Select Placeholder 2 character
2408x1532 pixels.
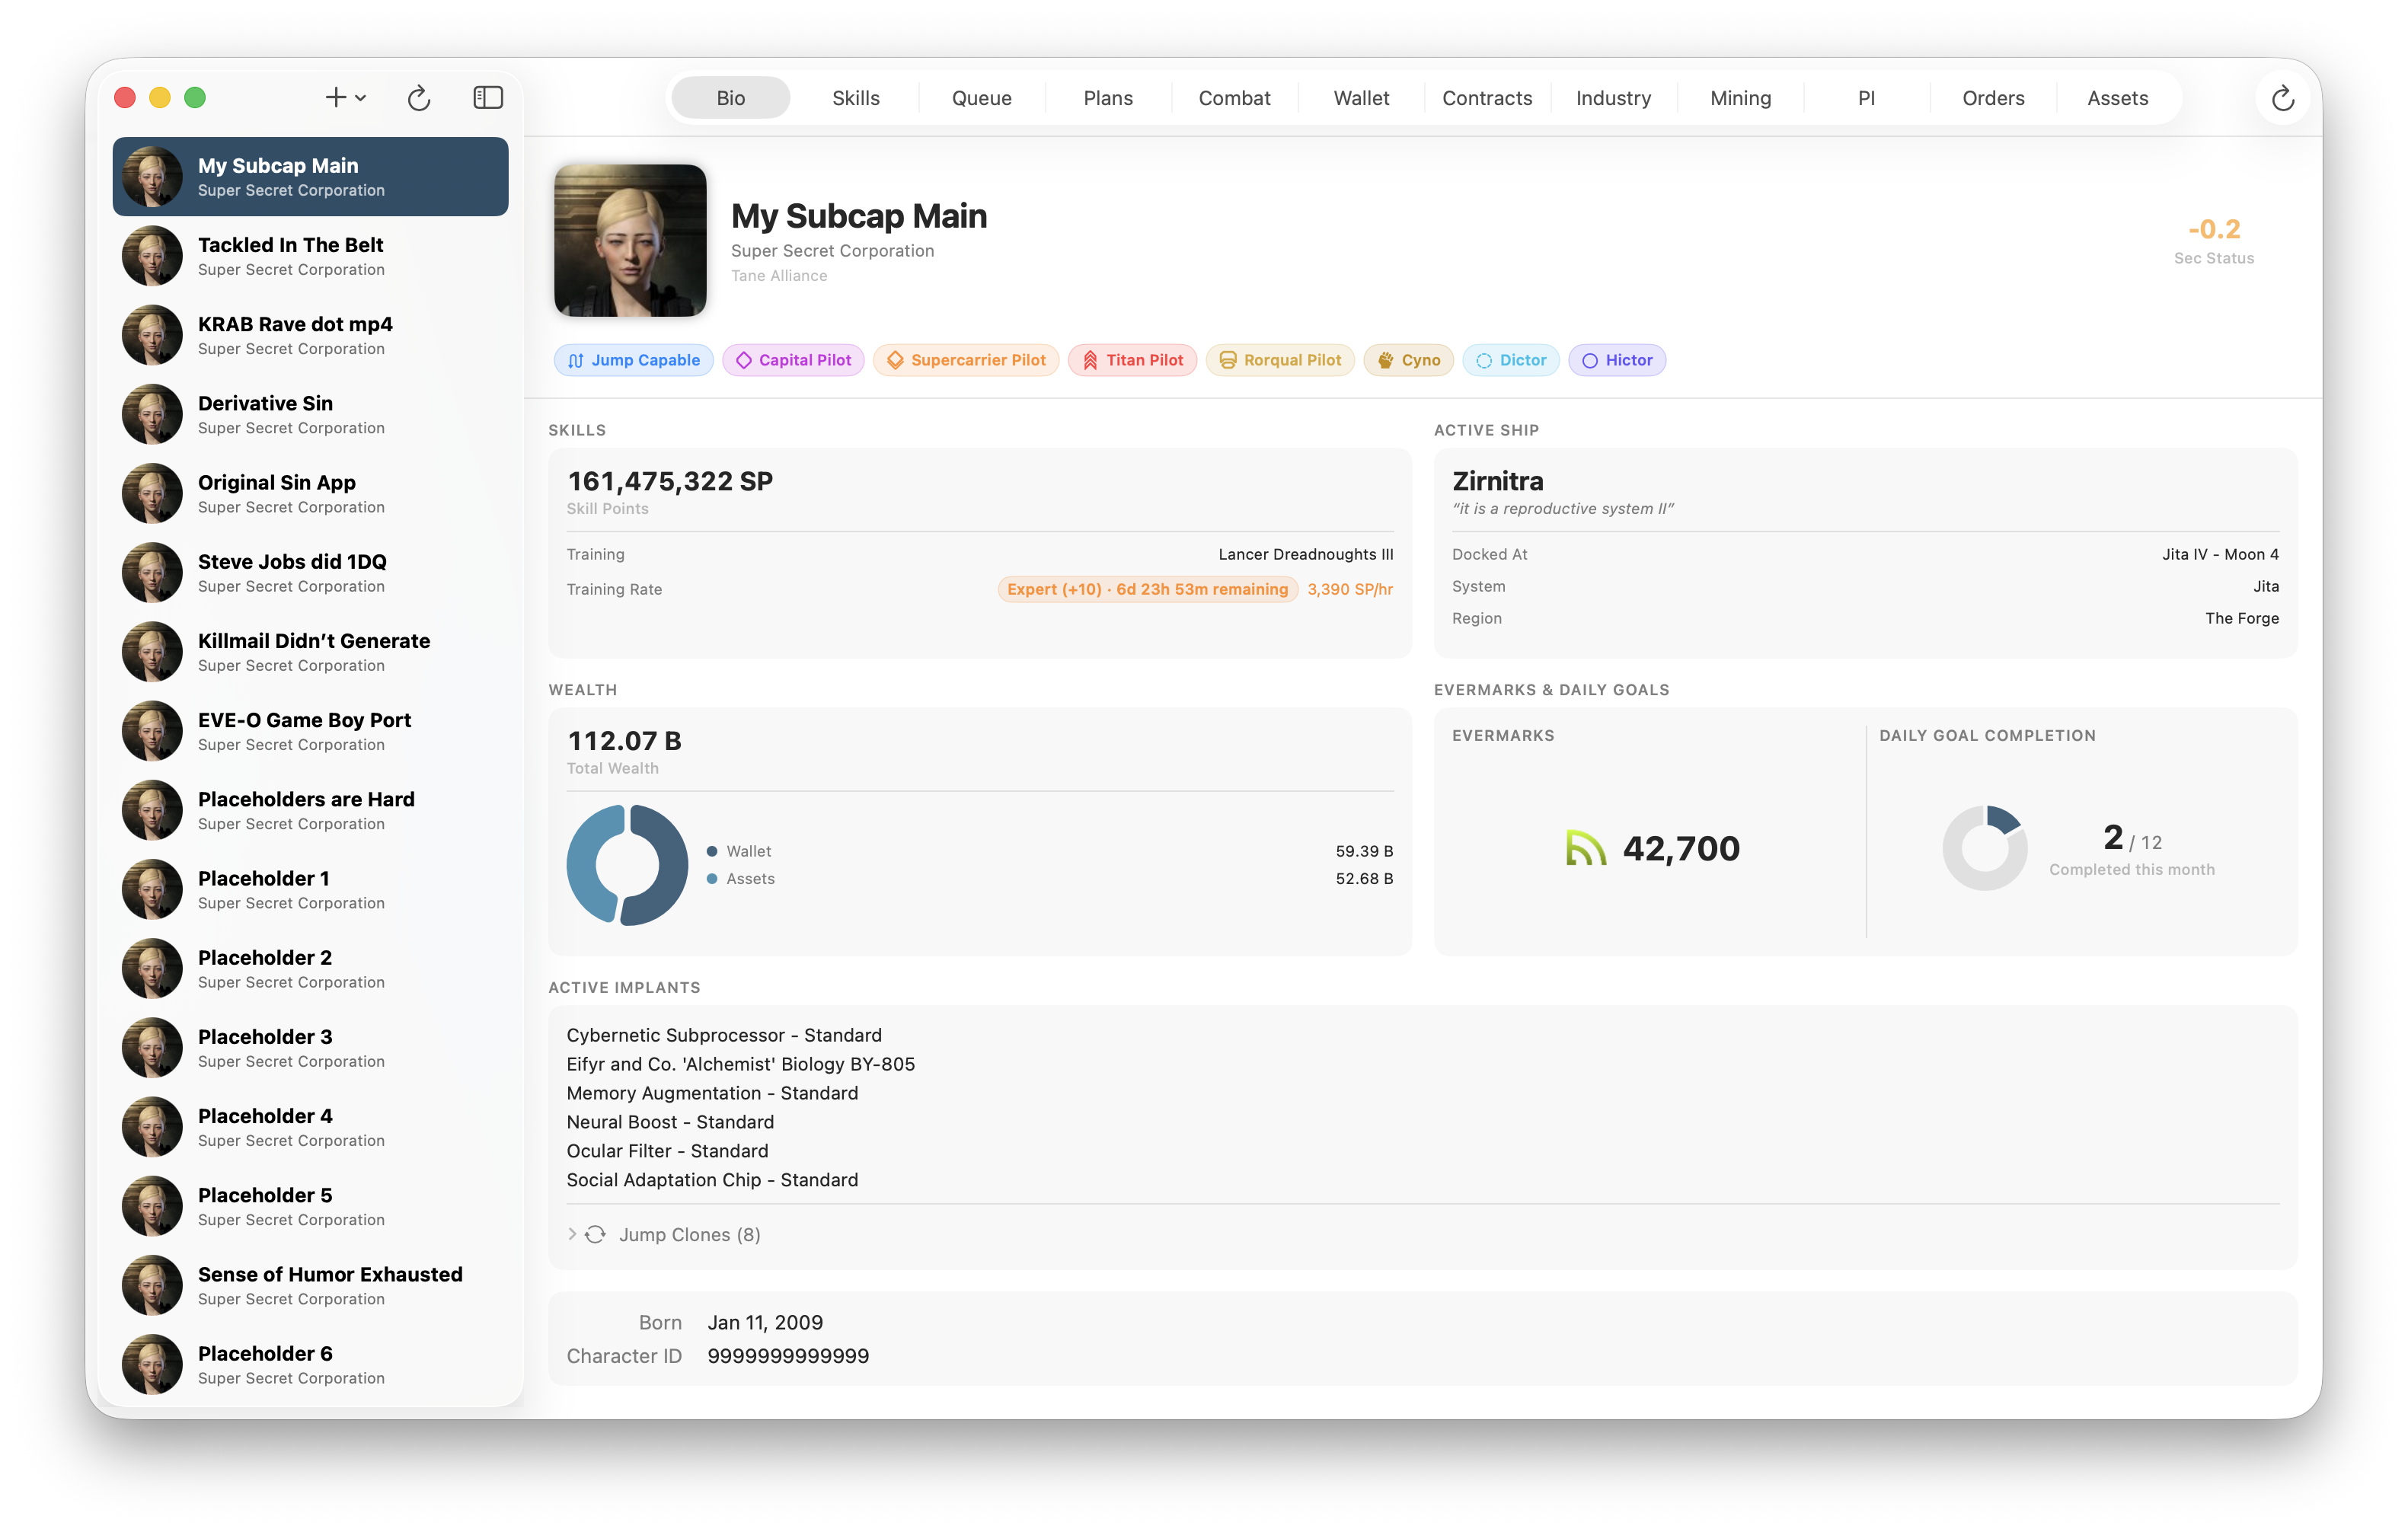pos(310,968)
